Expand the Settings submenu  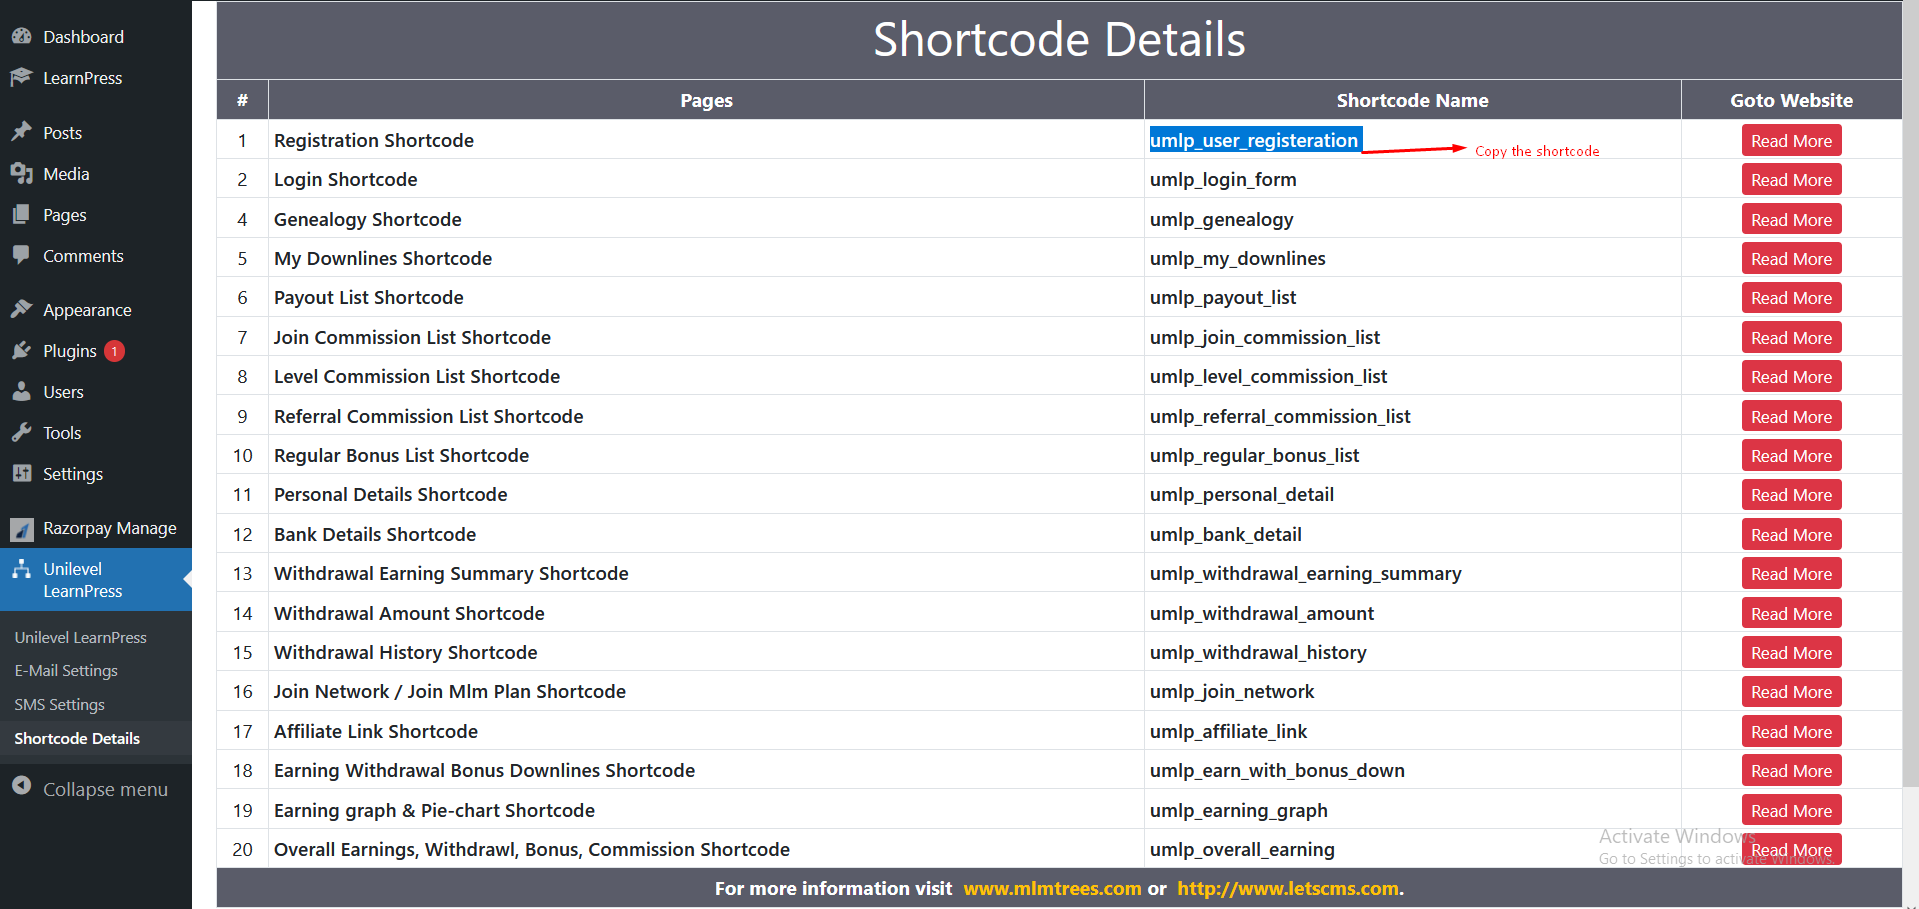71,473
